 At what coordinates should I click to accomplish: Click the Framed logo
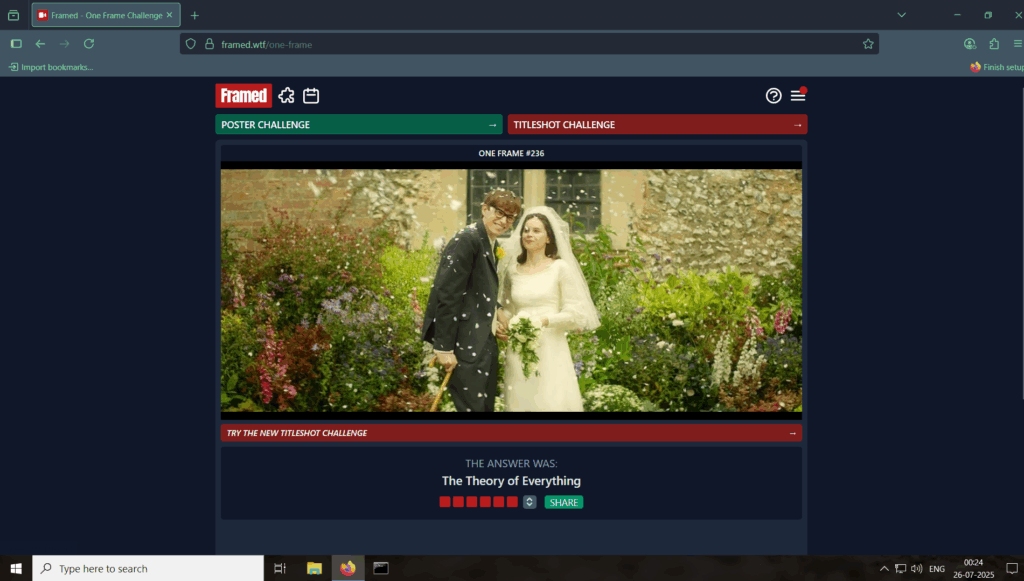coord(243,96)
